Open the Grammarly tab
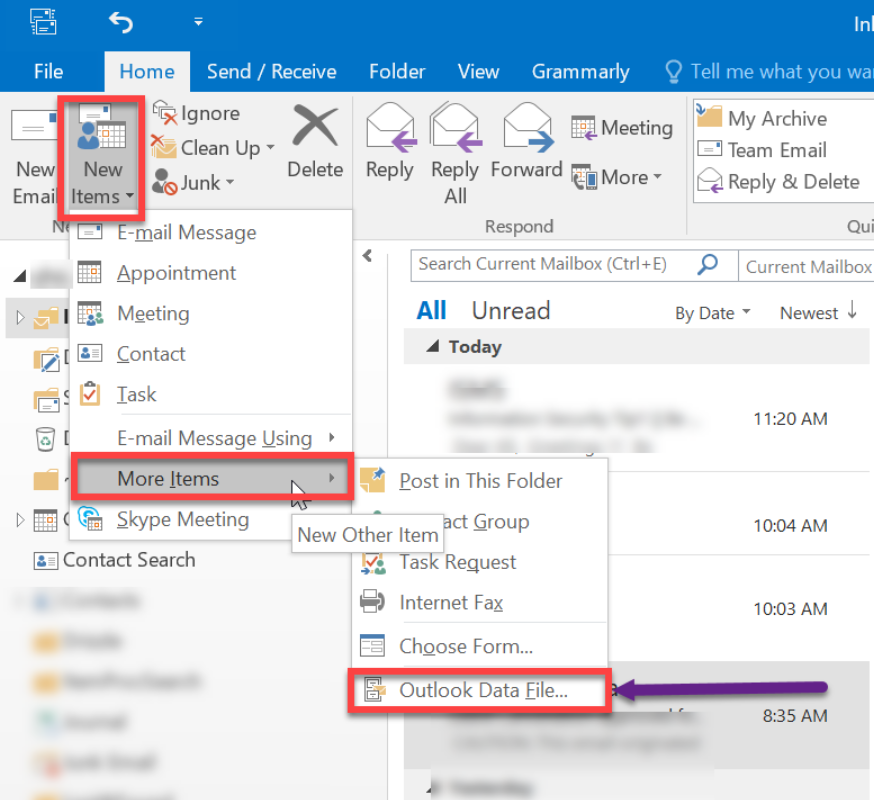874x800 pixels. pyautogui.click(x=580, y=71)
